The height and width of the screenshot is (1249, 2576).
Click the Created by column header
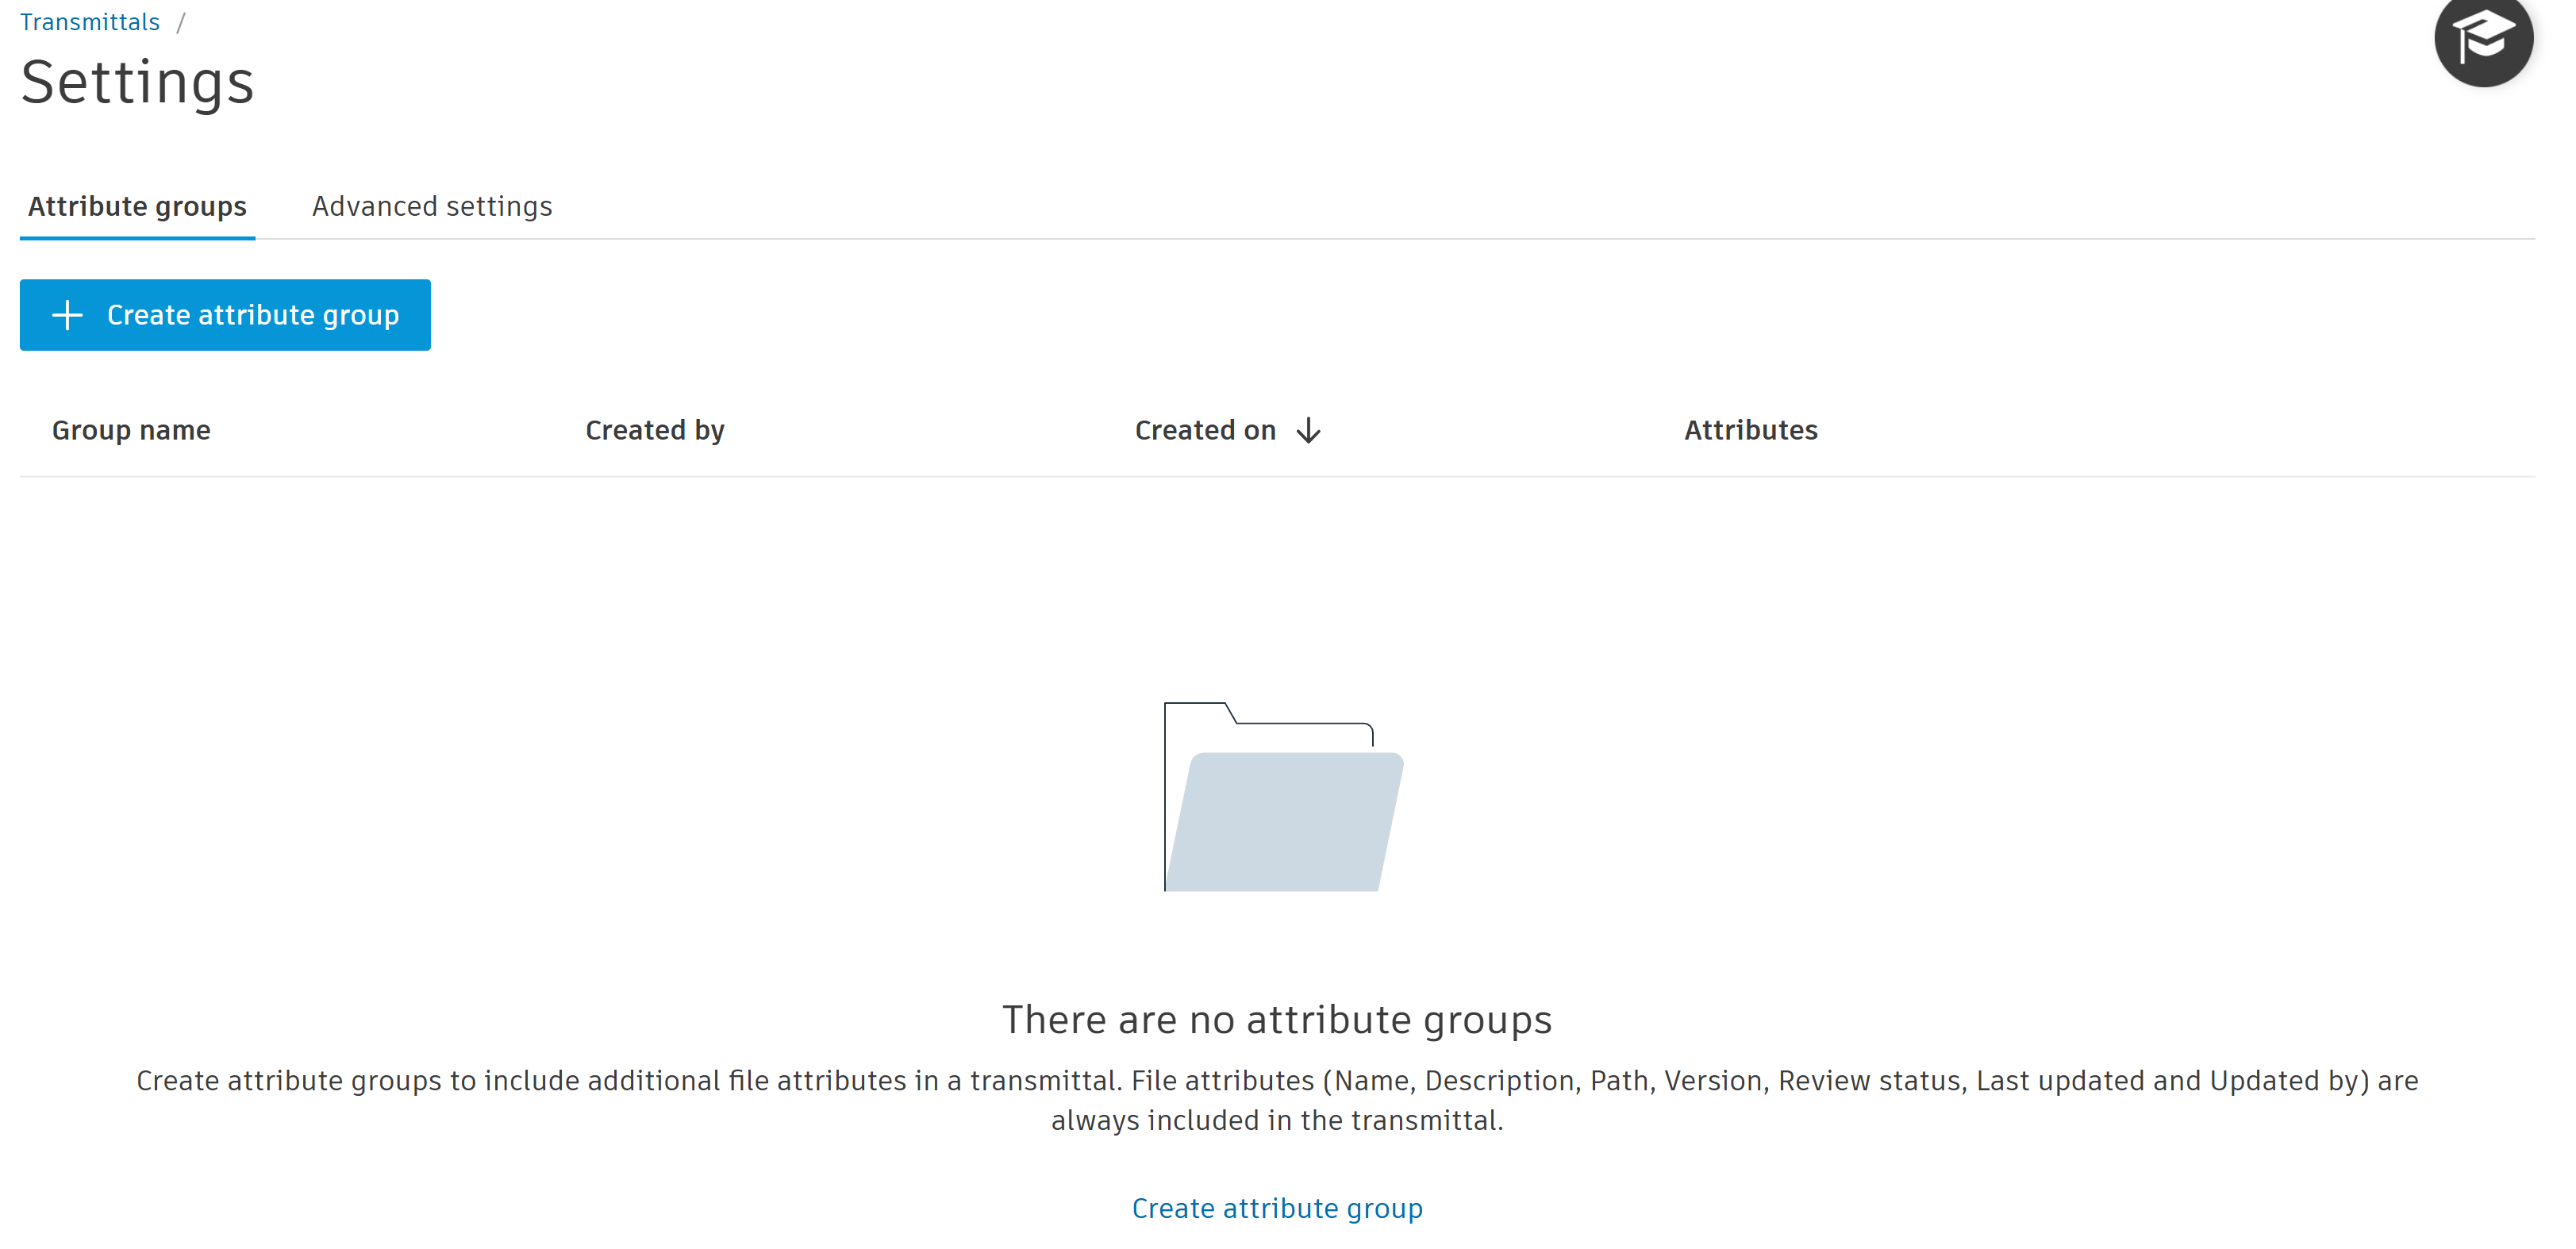click(x=654, y=431)
